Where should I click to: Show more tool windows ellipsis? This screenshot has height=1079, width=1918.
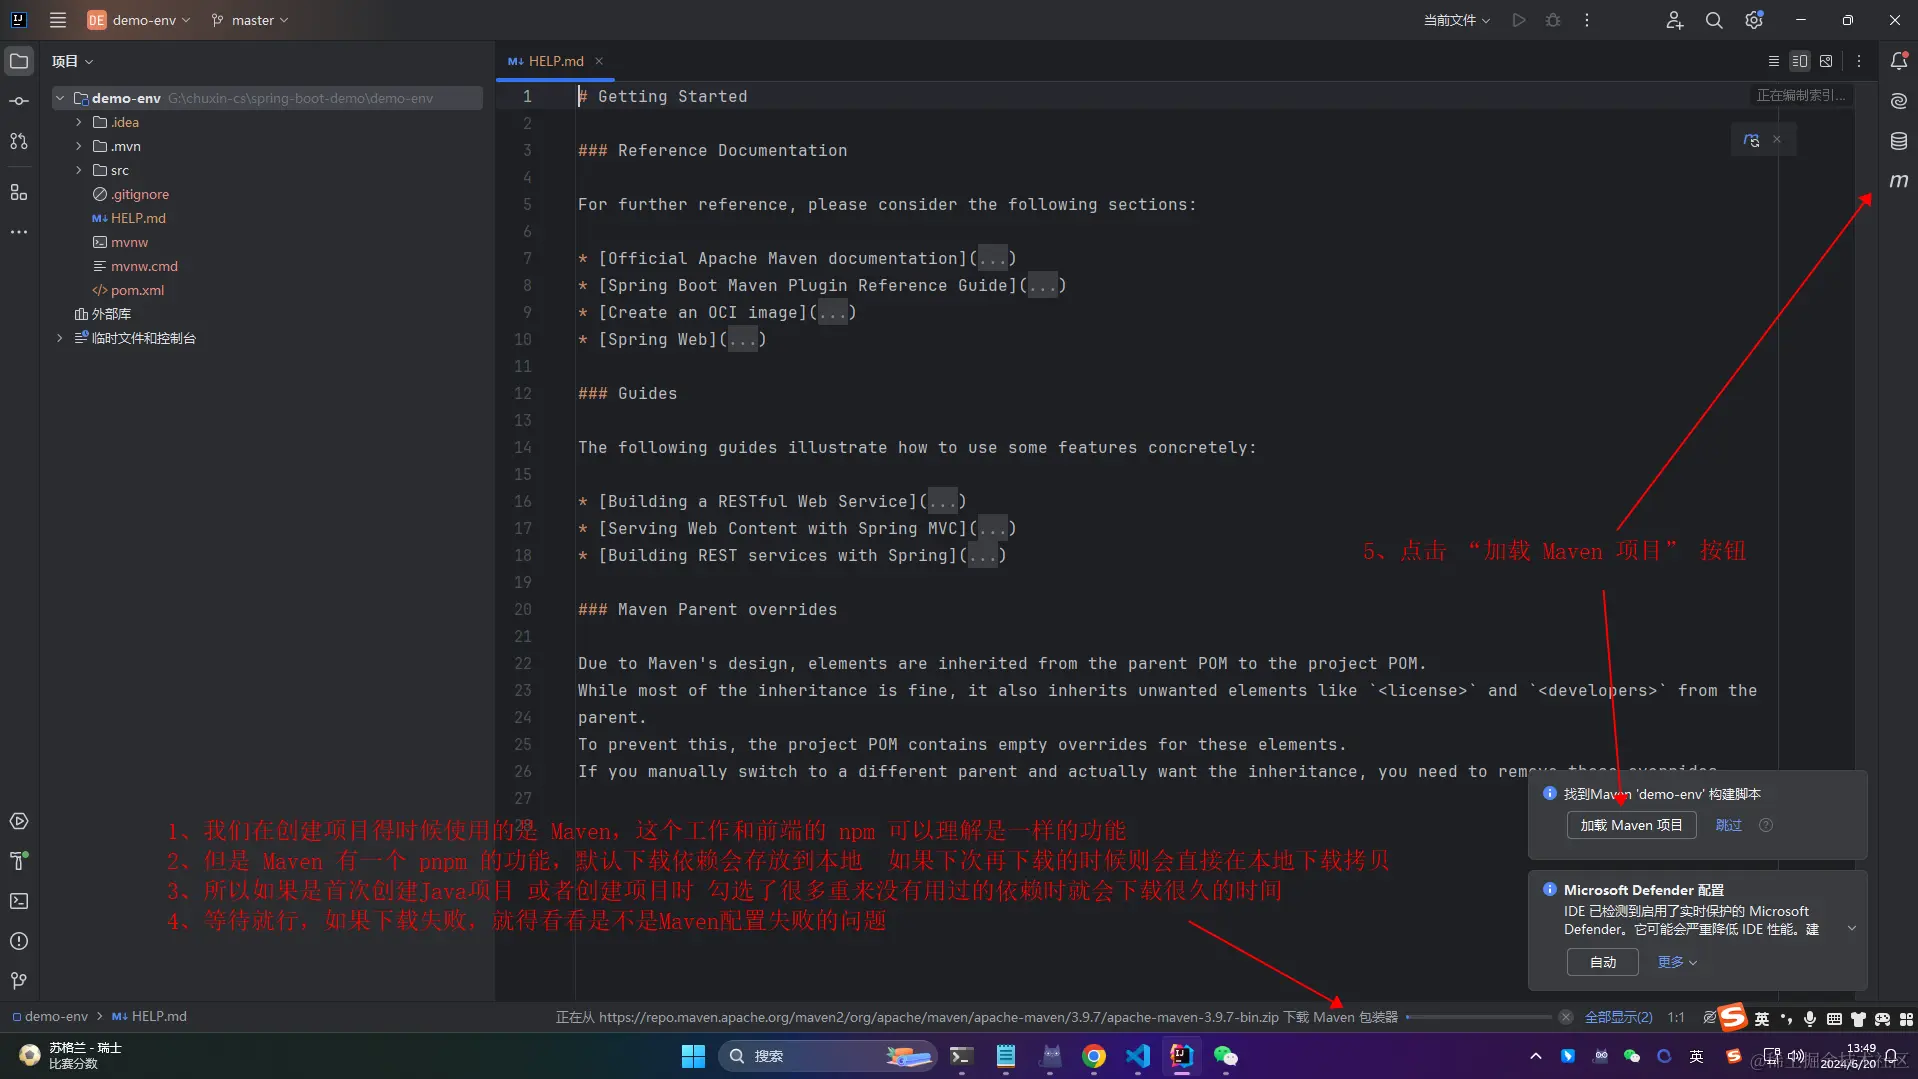(19, 232)
